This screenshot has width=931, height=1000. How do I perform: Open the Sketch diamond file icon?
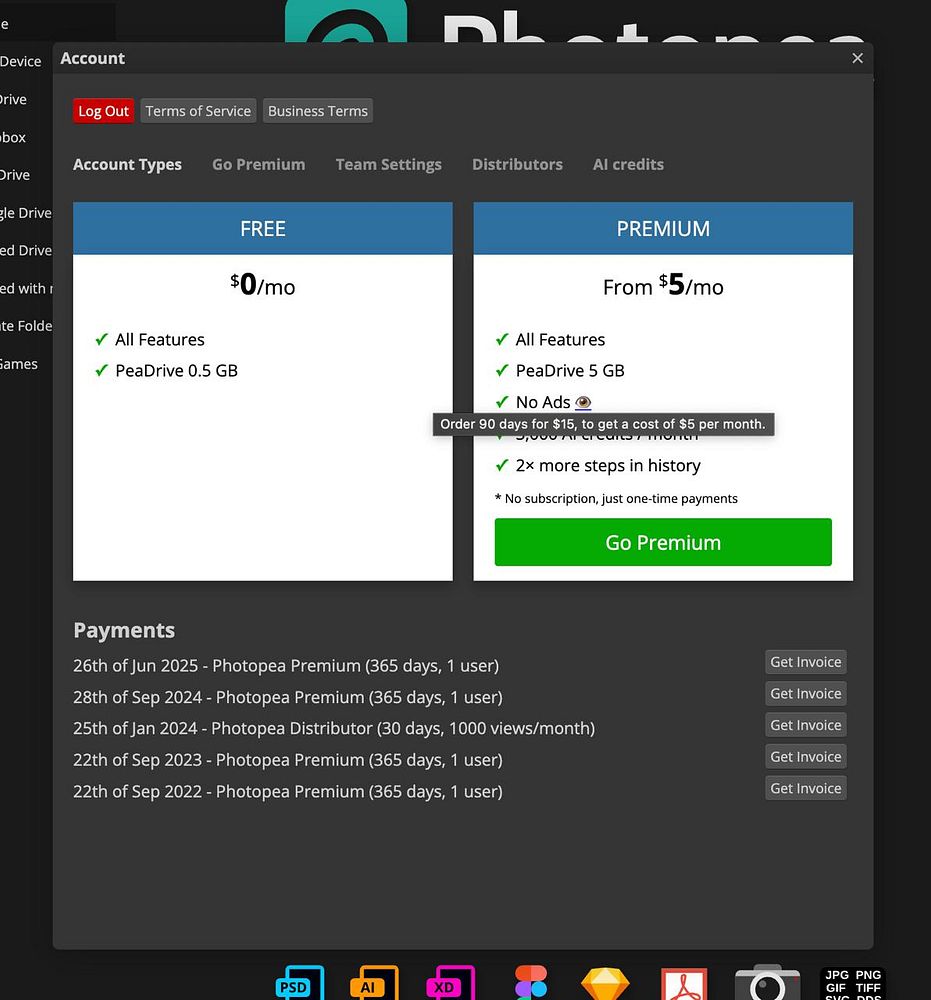point(605,984)
